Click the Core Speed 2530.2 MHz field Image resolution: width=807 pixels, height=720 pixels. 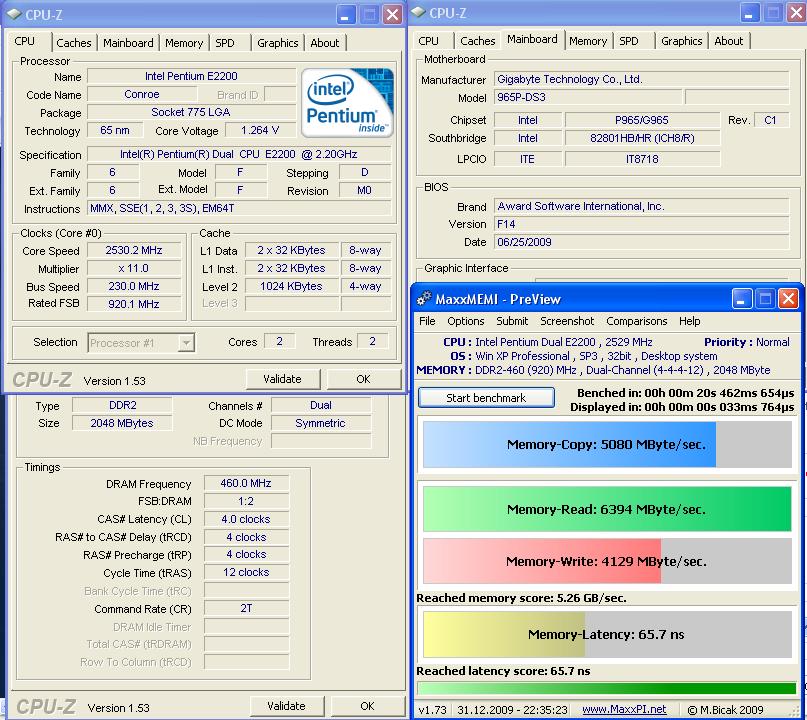coord(134,251)
